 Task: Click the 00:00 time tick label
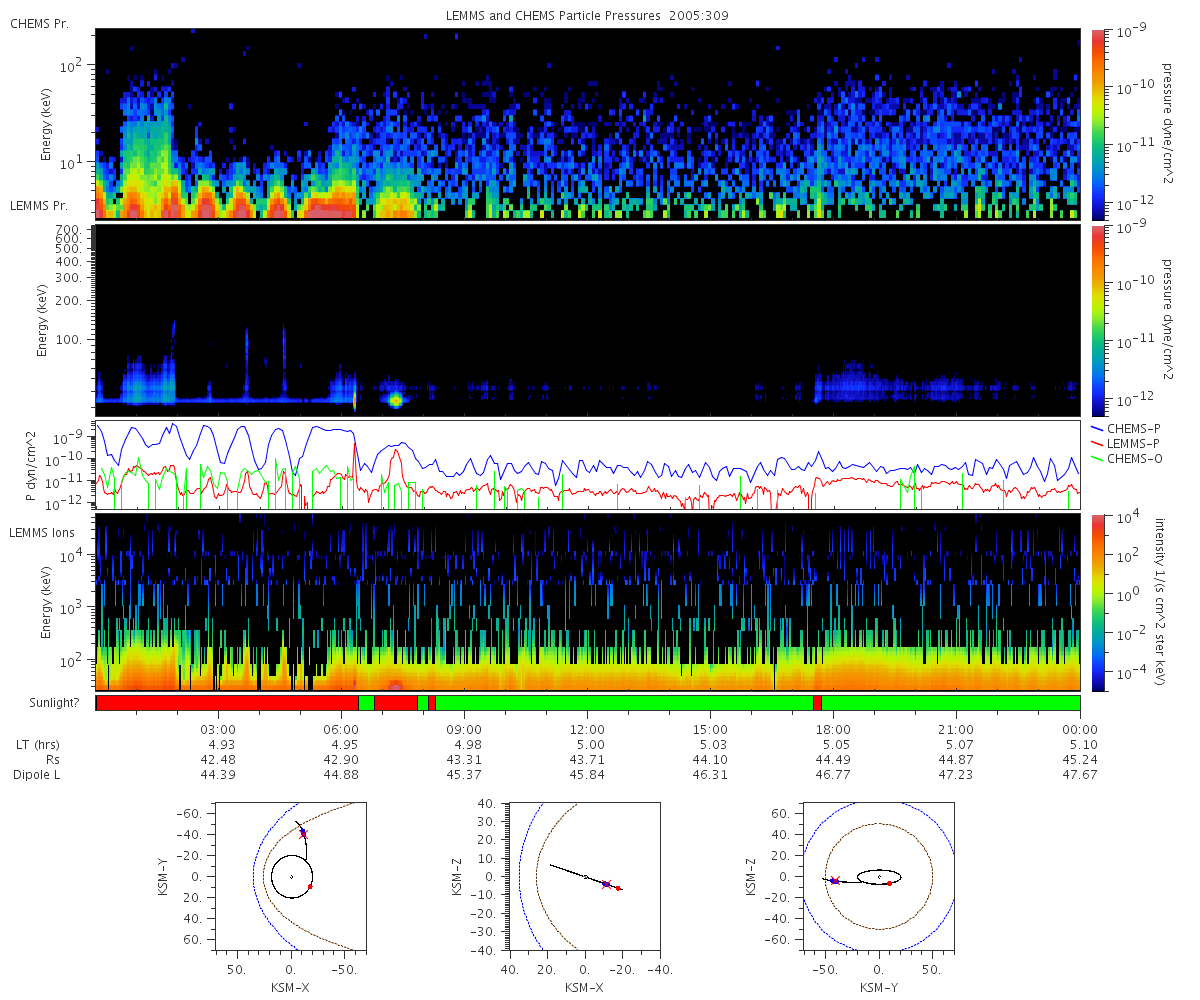pos(1080,728)
